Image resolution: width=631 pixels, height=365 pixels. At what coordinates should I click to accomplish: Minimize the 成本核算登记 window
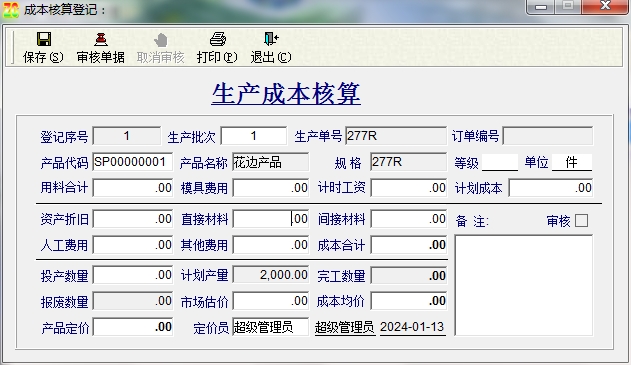pos(541,7)
